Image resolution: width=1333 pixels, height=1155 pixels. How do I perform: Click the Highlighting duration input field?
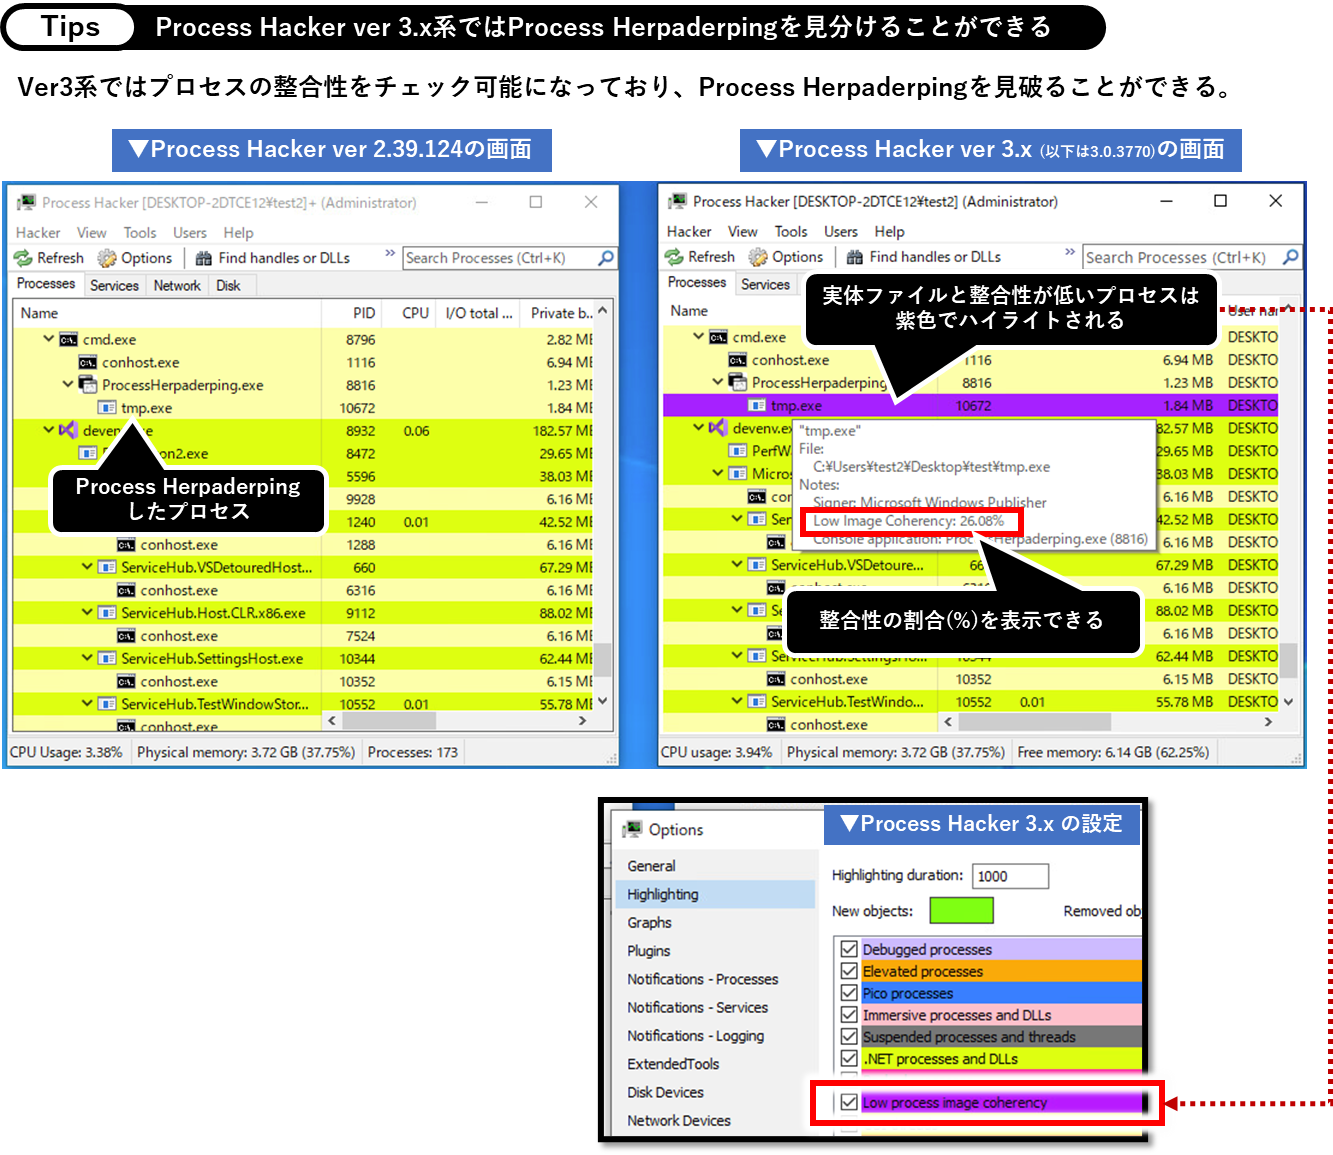click(1010, 876)
